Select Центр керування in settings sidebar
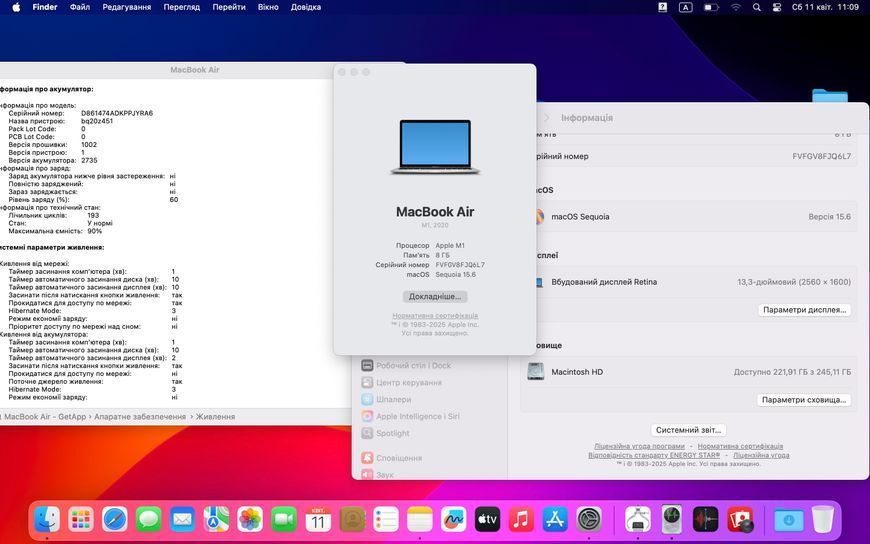870x544 pixels. pyautogui.click(x=409, y=382)
